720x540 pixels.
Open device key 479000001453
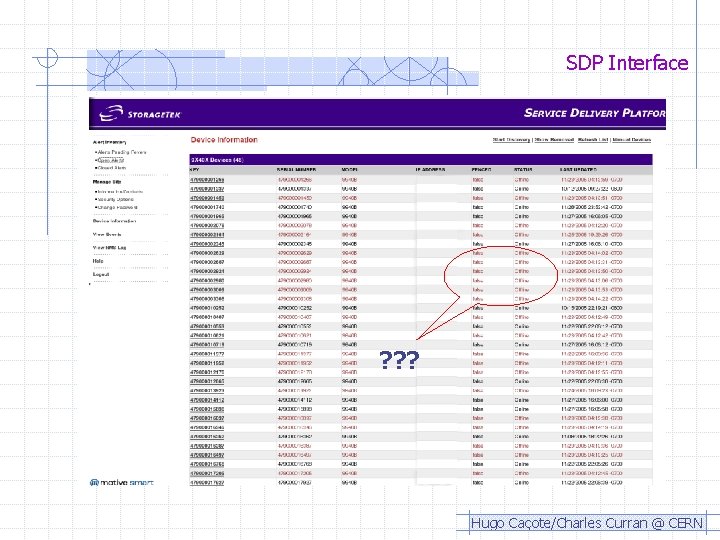point(207,198)
